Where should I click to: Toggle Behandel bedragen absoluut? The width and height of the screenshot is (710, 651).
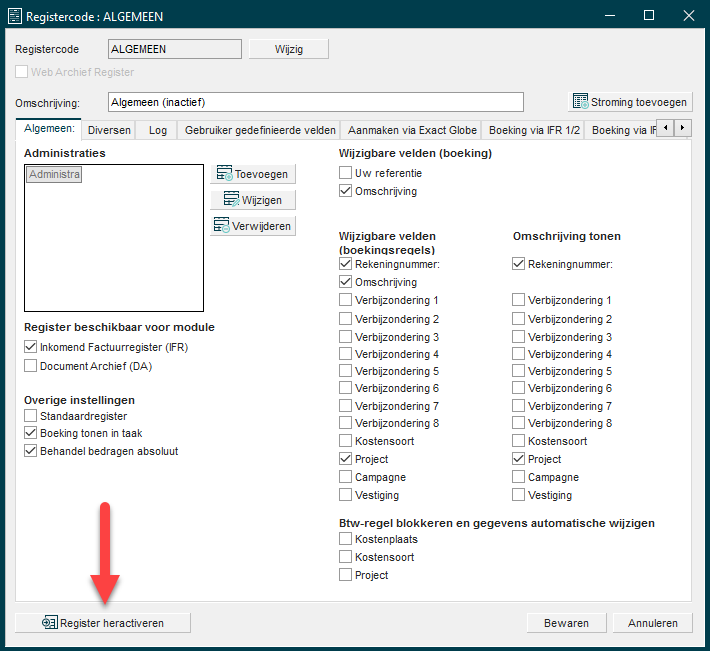click(x=30, y=451)
